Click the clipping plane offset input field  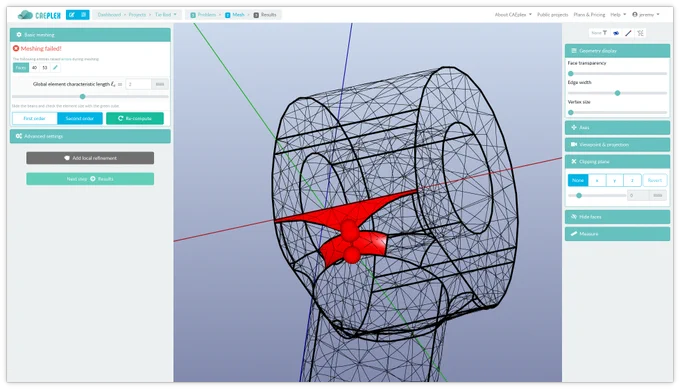coord(638,196)
